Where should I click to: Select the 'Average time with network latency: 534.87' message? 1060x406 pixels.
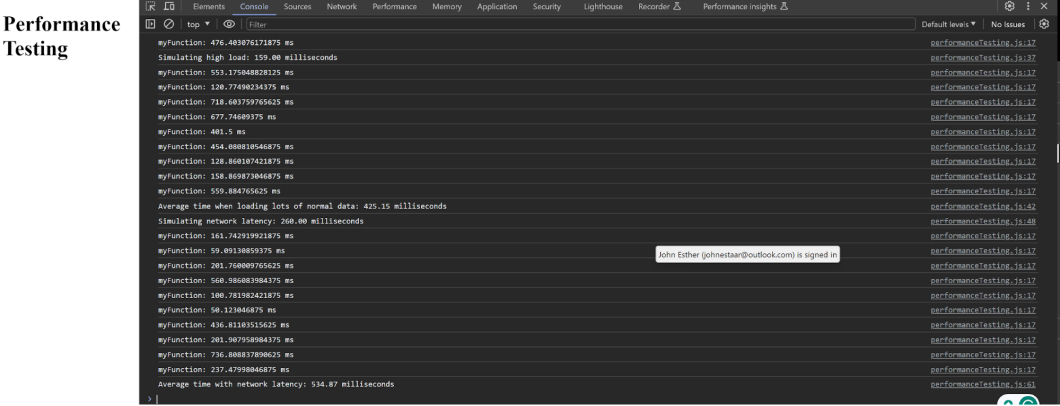click(x=276, y=384)
